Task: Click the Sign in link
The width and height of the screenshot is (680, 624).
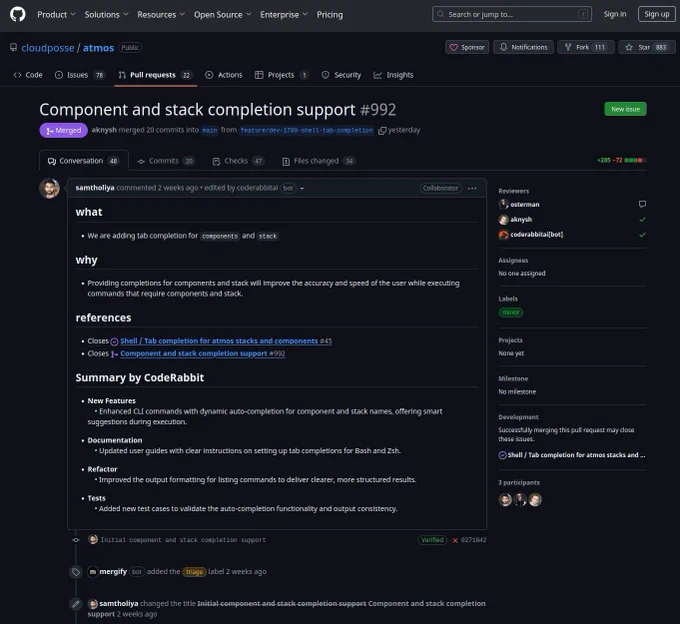Action: [x=615, y=14]
